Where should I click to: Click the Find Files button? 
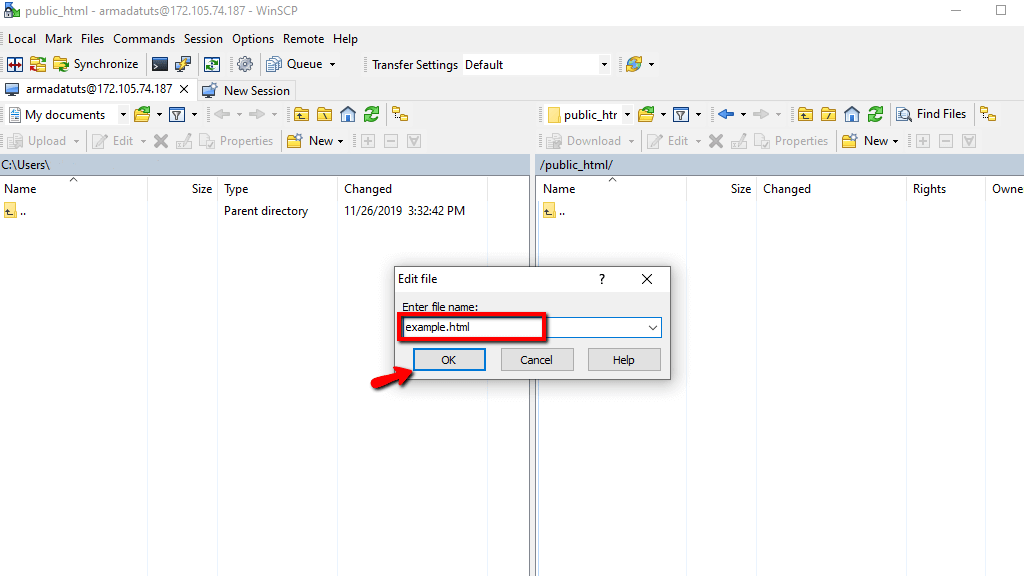pyautogui.click(x=931, y=114)
